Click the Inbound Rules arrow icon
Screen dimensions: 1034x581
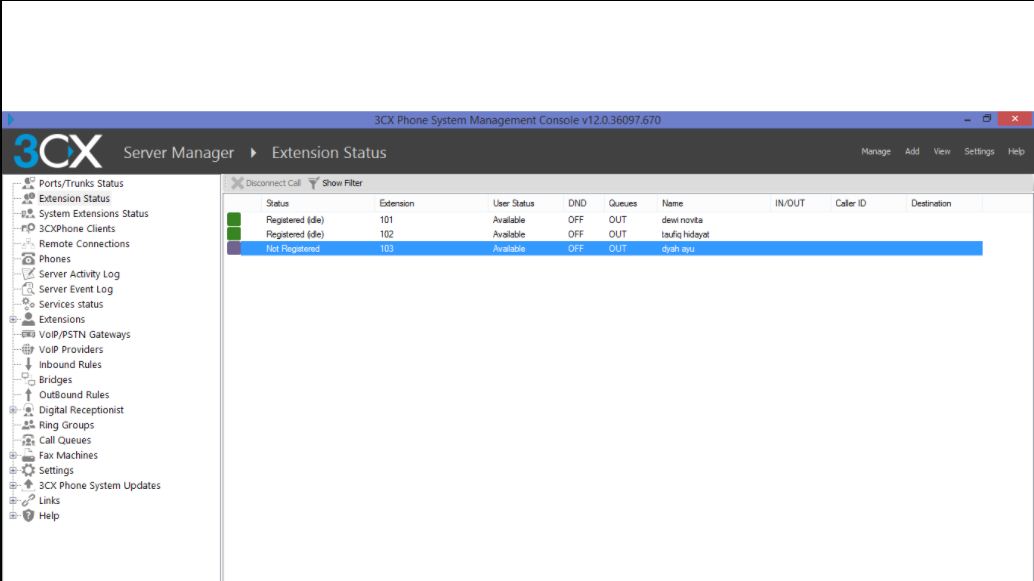[x=28, y=364]
